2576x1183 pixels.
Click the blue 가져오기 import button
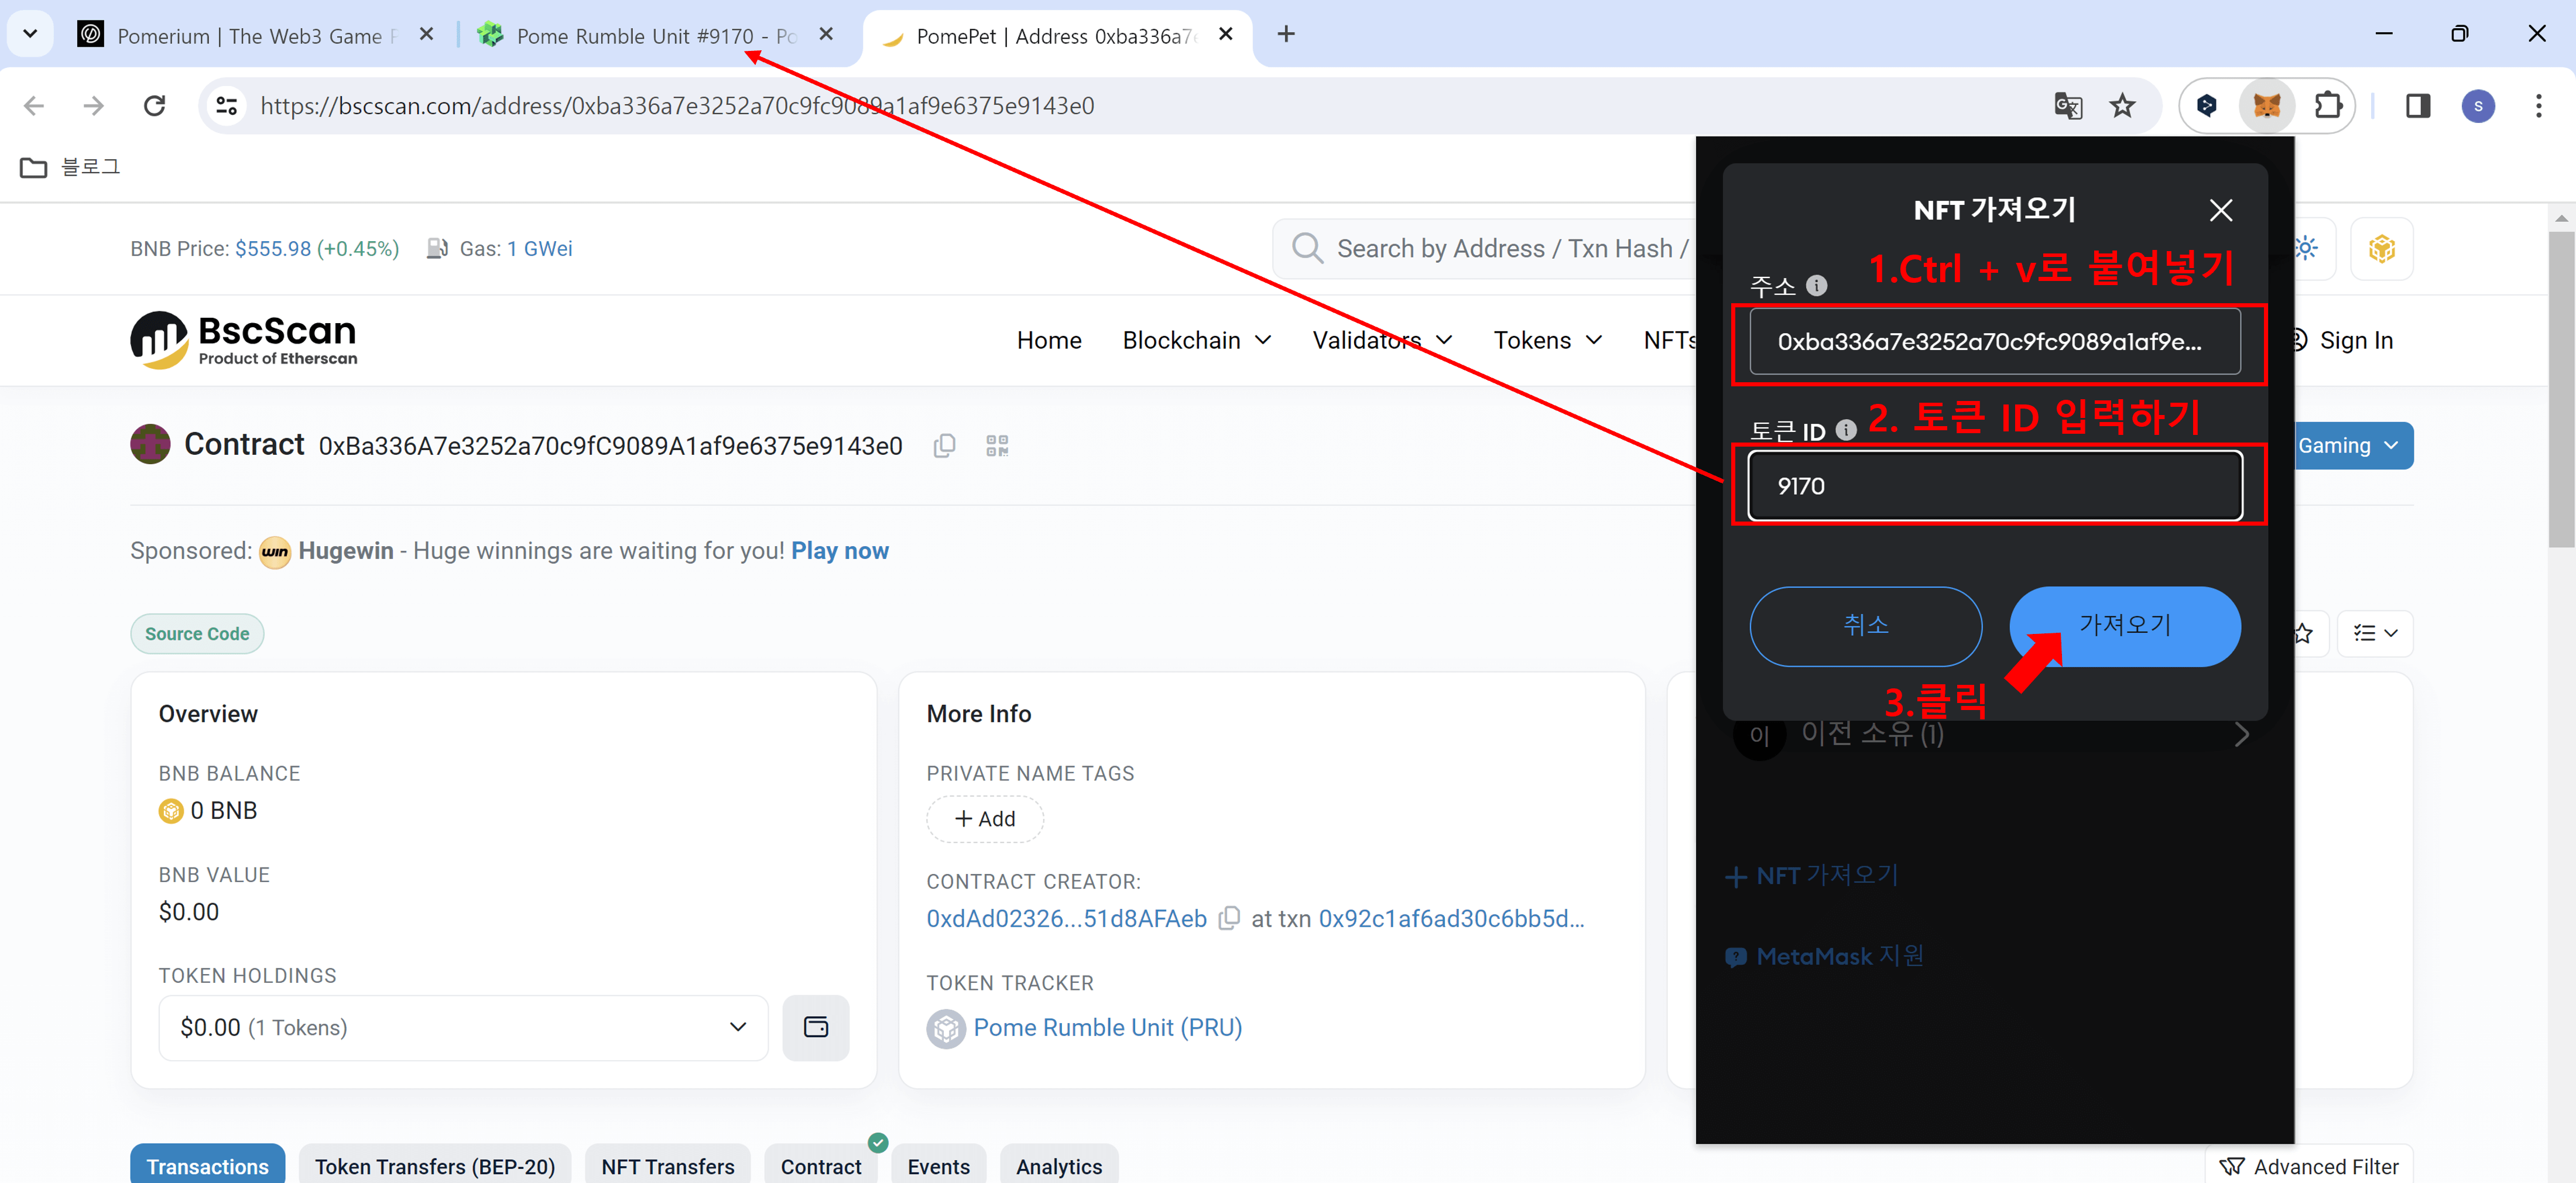(2125, 625)
